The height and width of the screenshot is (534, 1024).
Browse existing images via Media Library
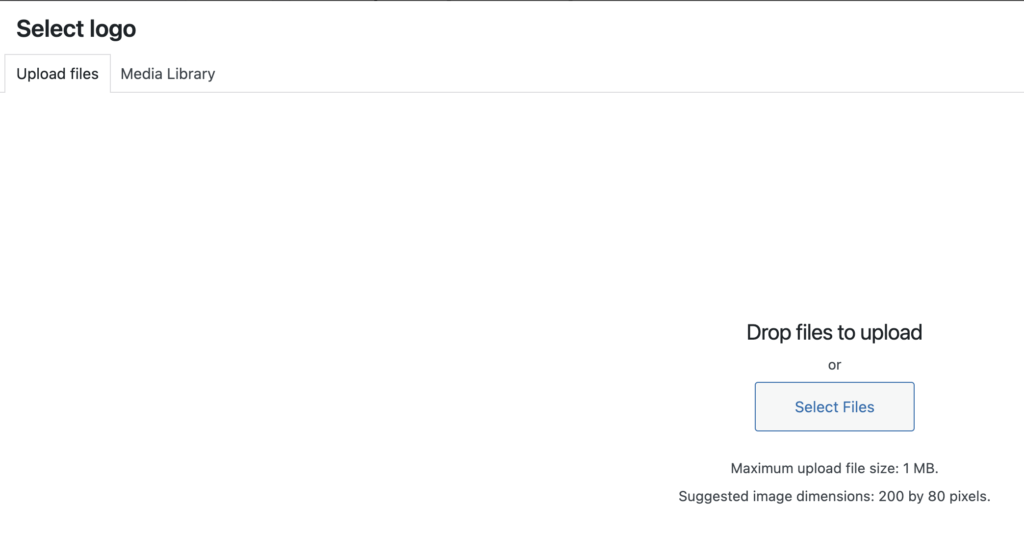click(168, 74)
